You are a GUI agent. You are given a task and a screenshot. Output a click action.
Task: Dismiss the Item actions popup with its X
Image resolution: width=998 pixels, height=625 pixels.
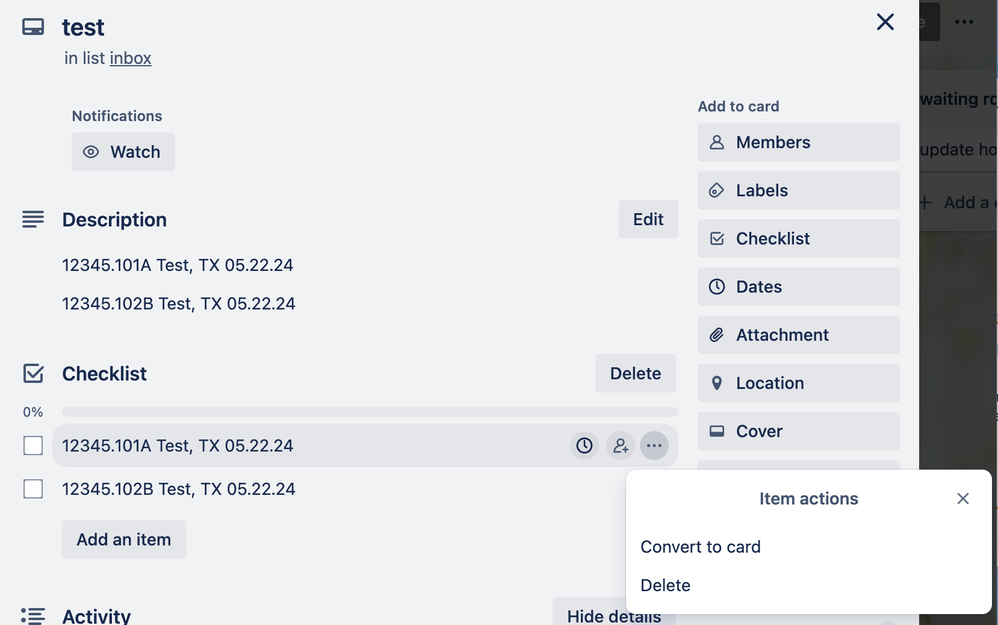(x=962, y=498)
